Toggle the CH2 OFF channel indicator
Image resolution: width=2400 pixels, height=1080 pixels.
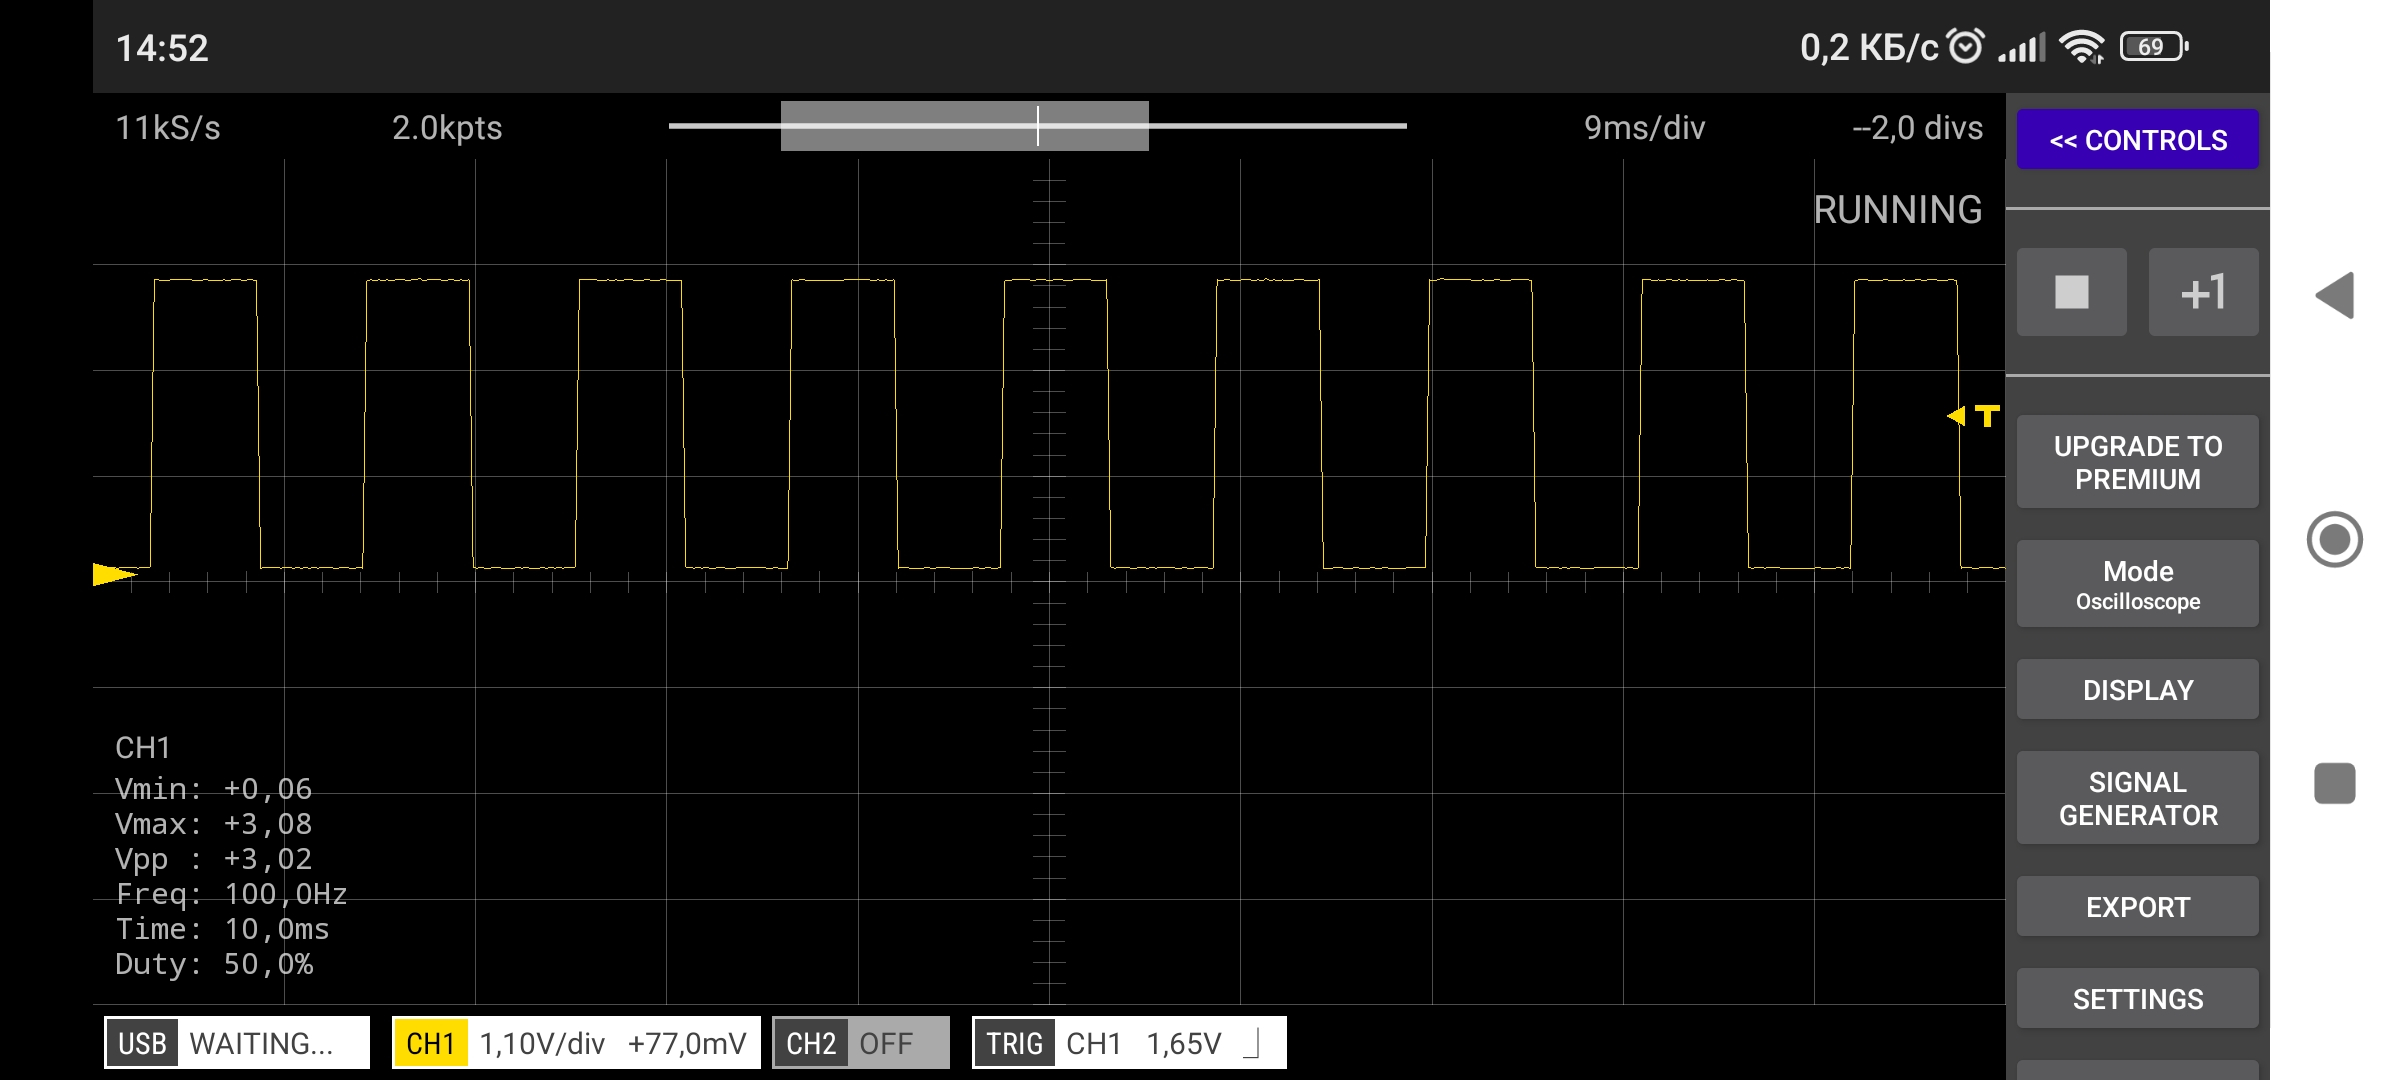pyautogui.click(x=860, y=1043)
